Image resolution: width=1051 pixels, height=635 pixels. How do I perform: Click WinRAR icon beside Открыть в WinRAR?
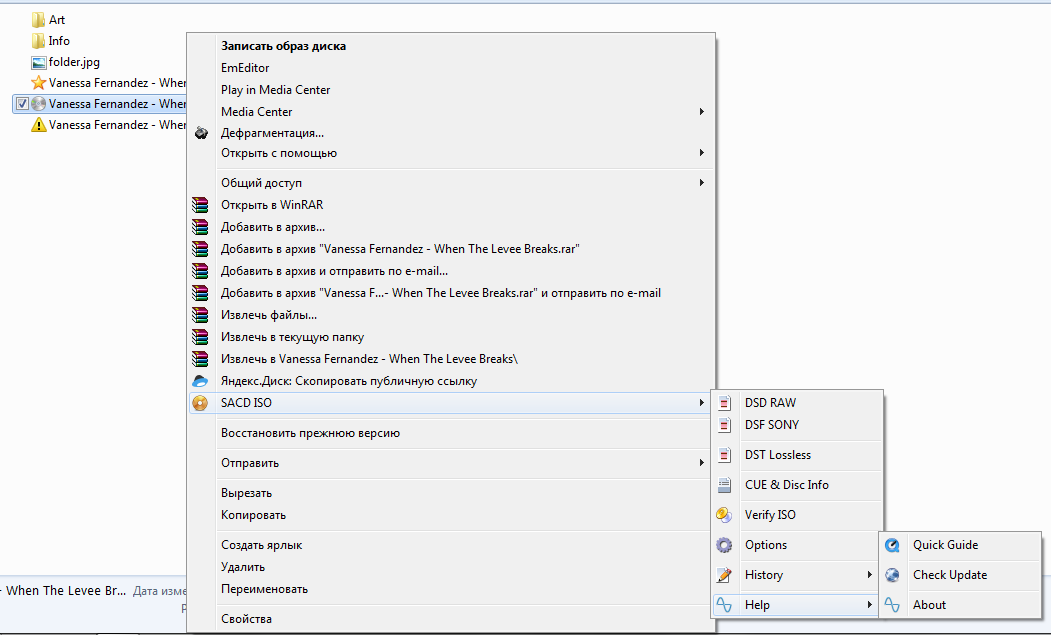click(200, 205)
